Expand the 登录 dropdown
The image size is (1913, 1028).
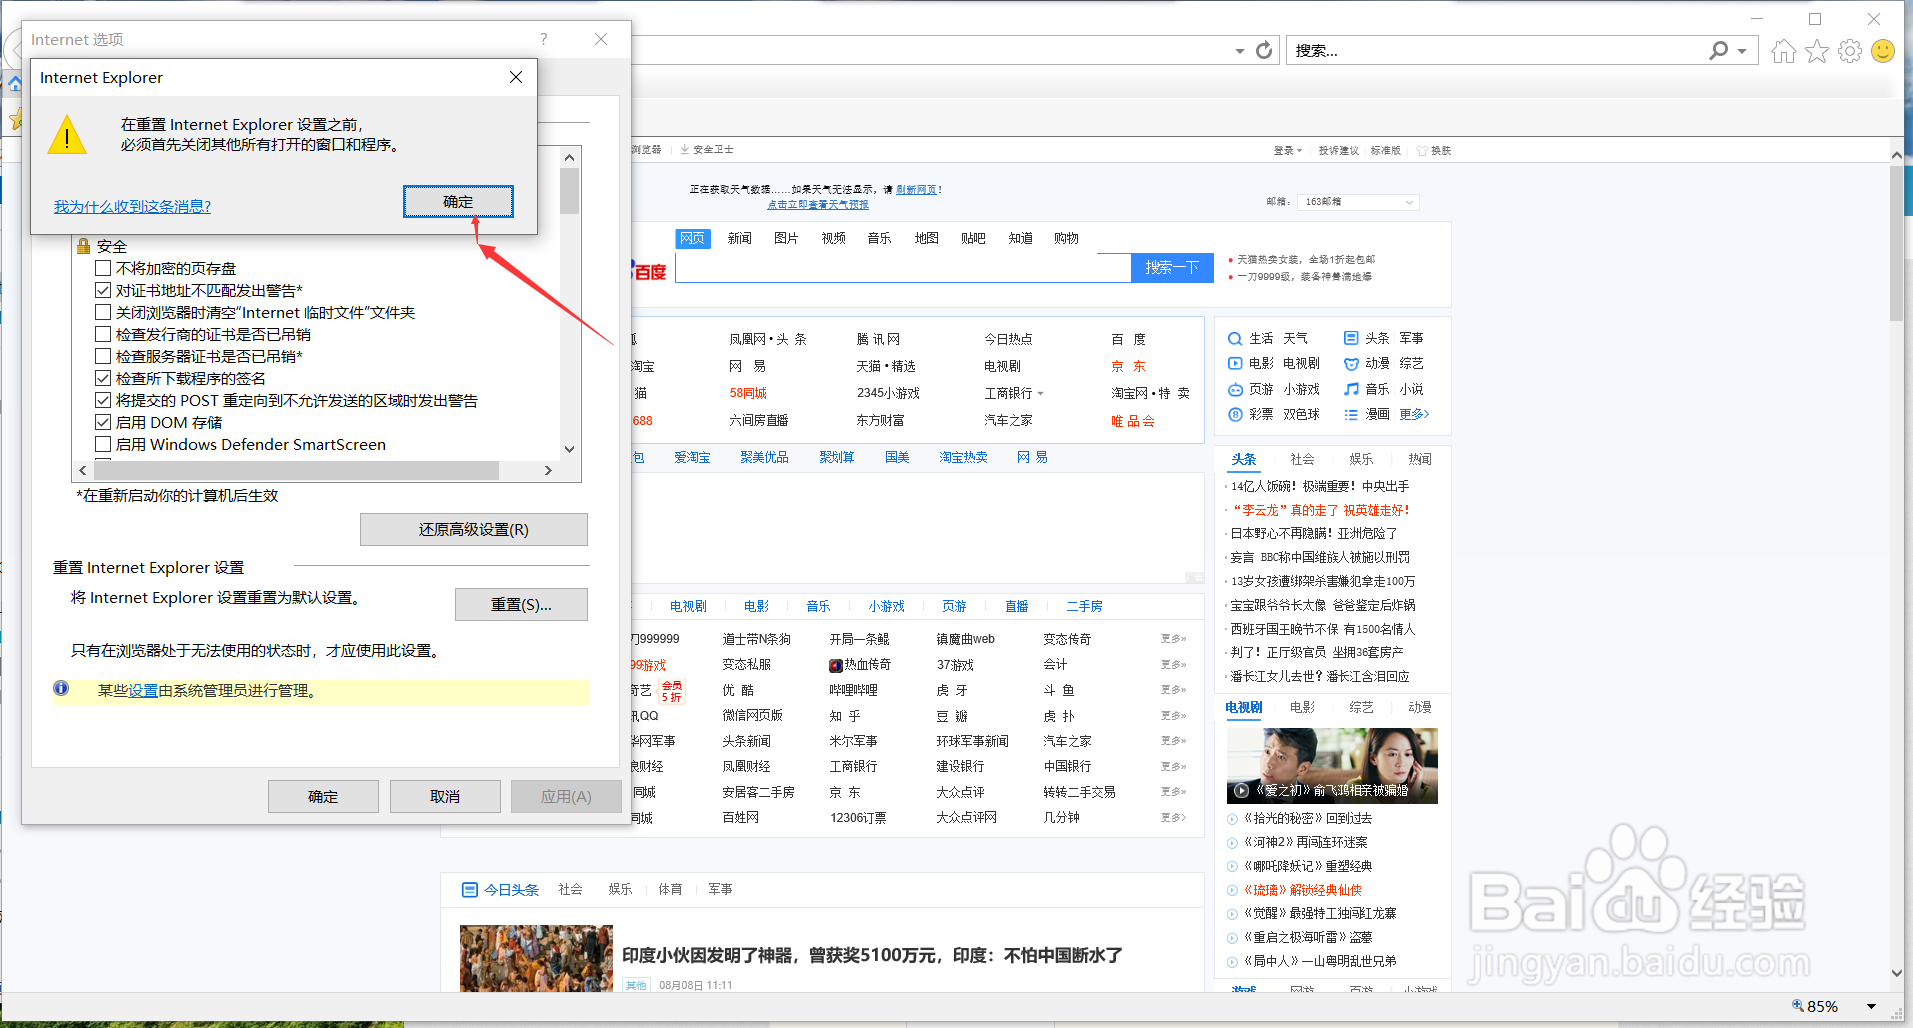coord(1288,150)
